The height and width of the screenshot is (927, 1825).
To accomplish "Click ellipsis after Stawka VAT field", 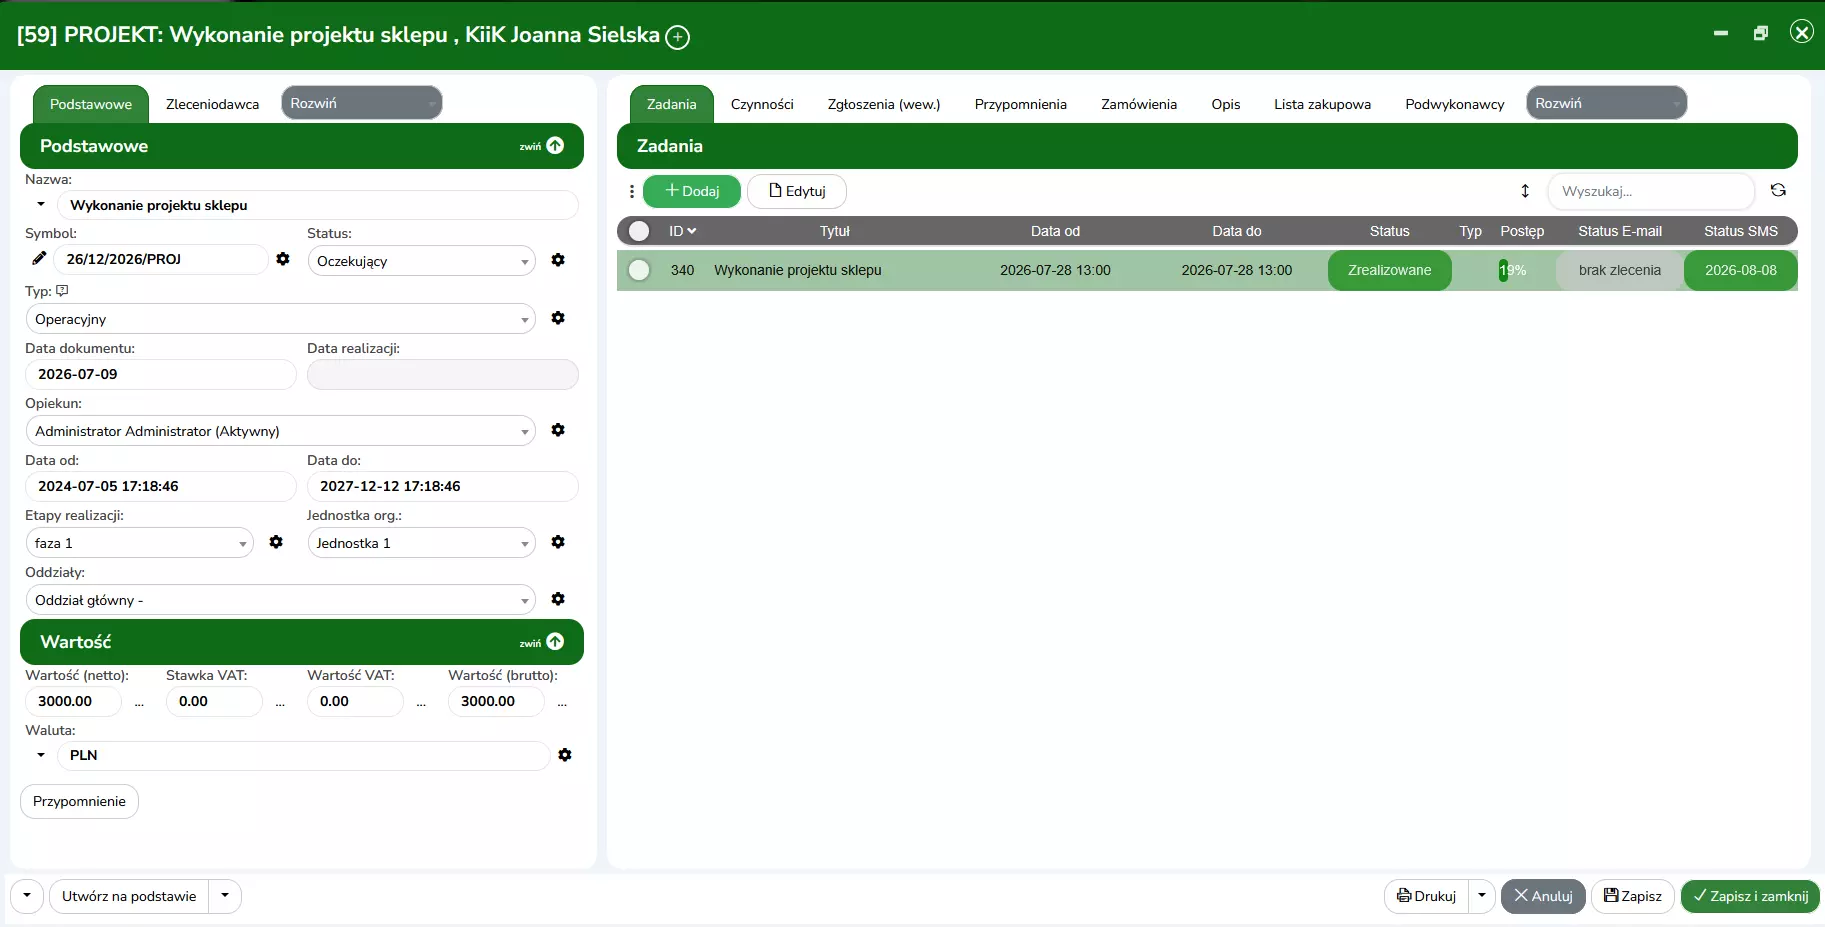I will click(x=280, y=703).
